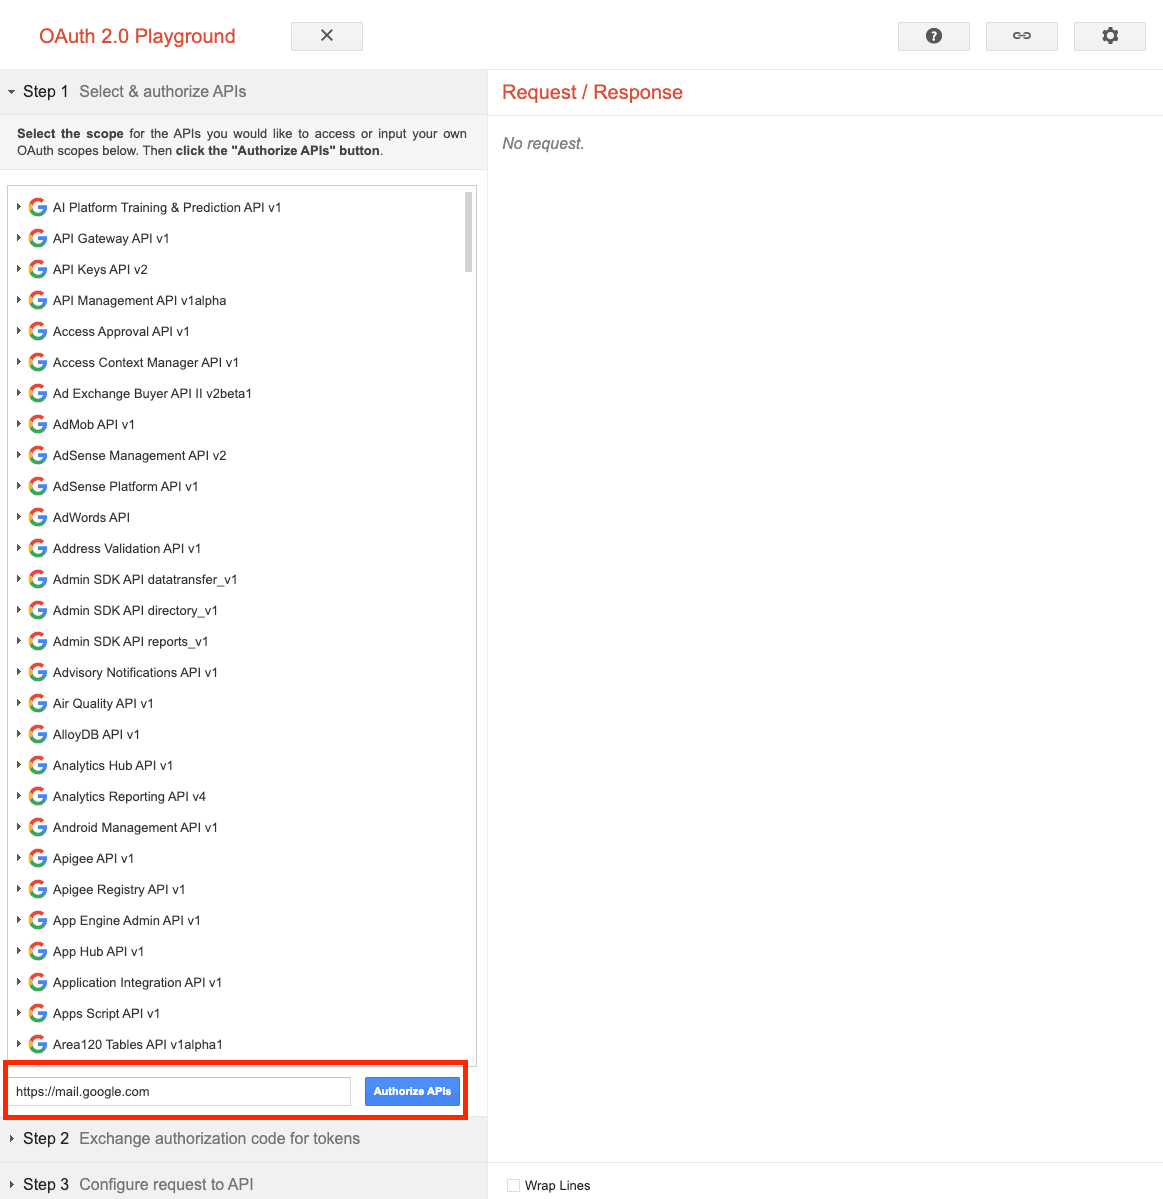Select Admin SDK API datatransfer_v1
This screenshot has height=1199, width=1163.
pos(145,580)
